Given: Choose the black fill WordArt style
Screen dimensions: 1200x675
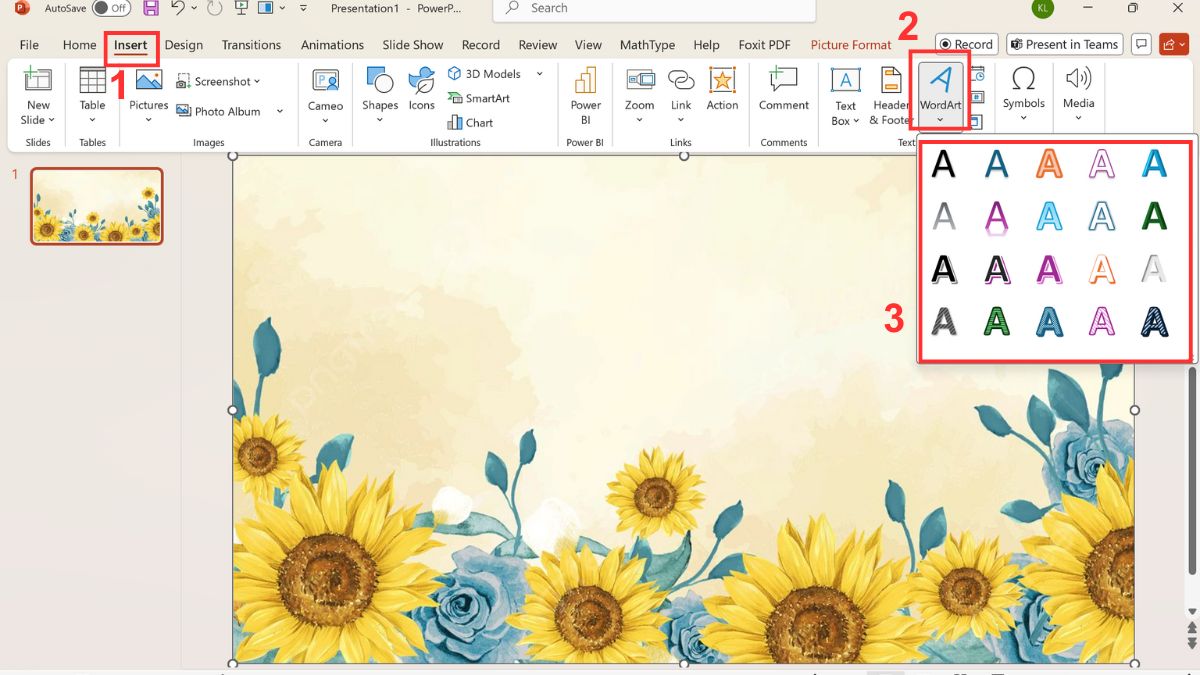Looking at the screenshot, I should [943, 163].
